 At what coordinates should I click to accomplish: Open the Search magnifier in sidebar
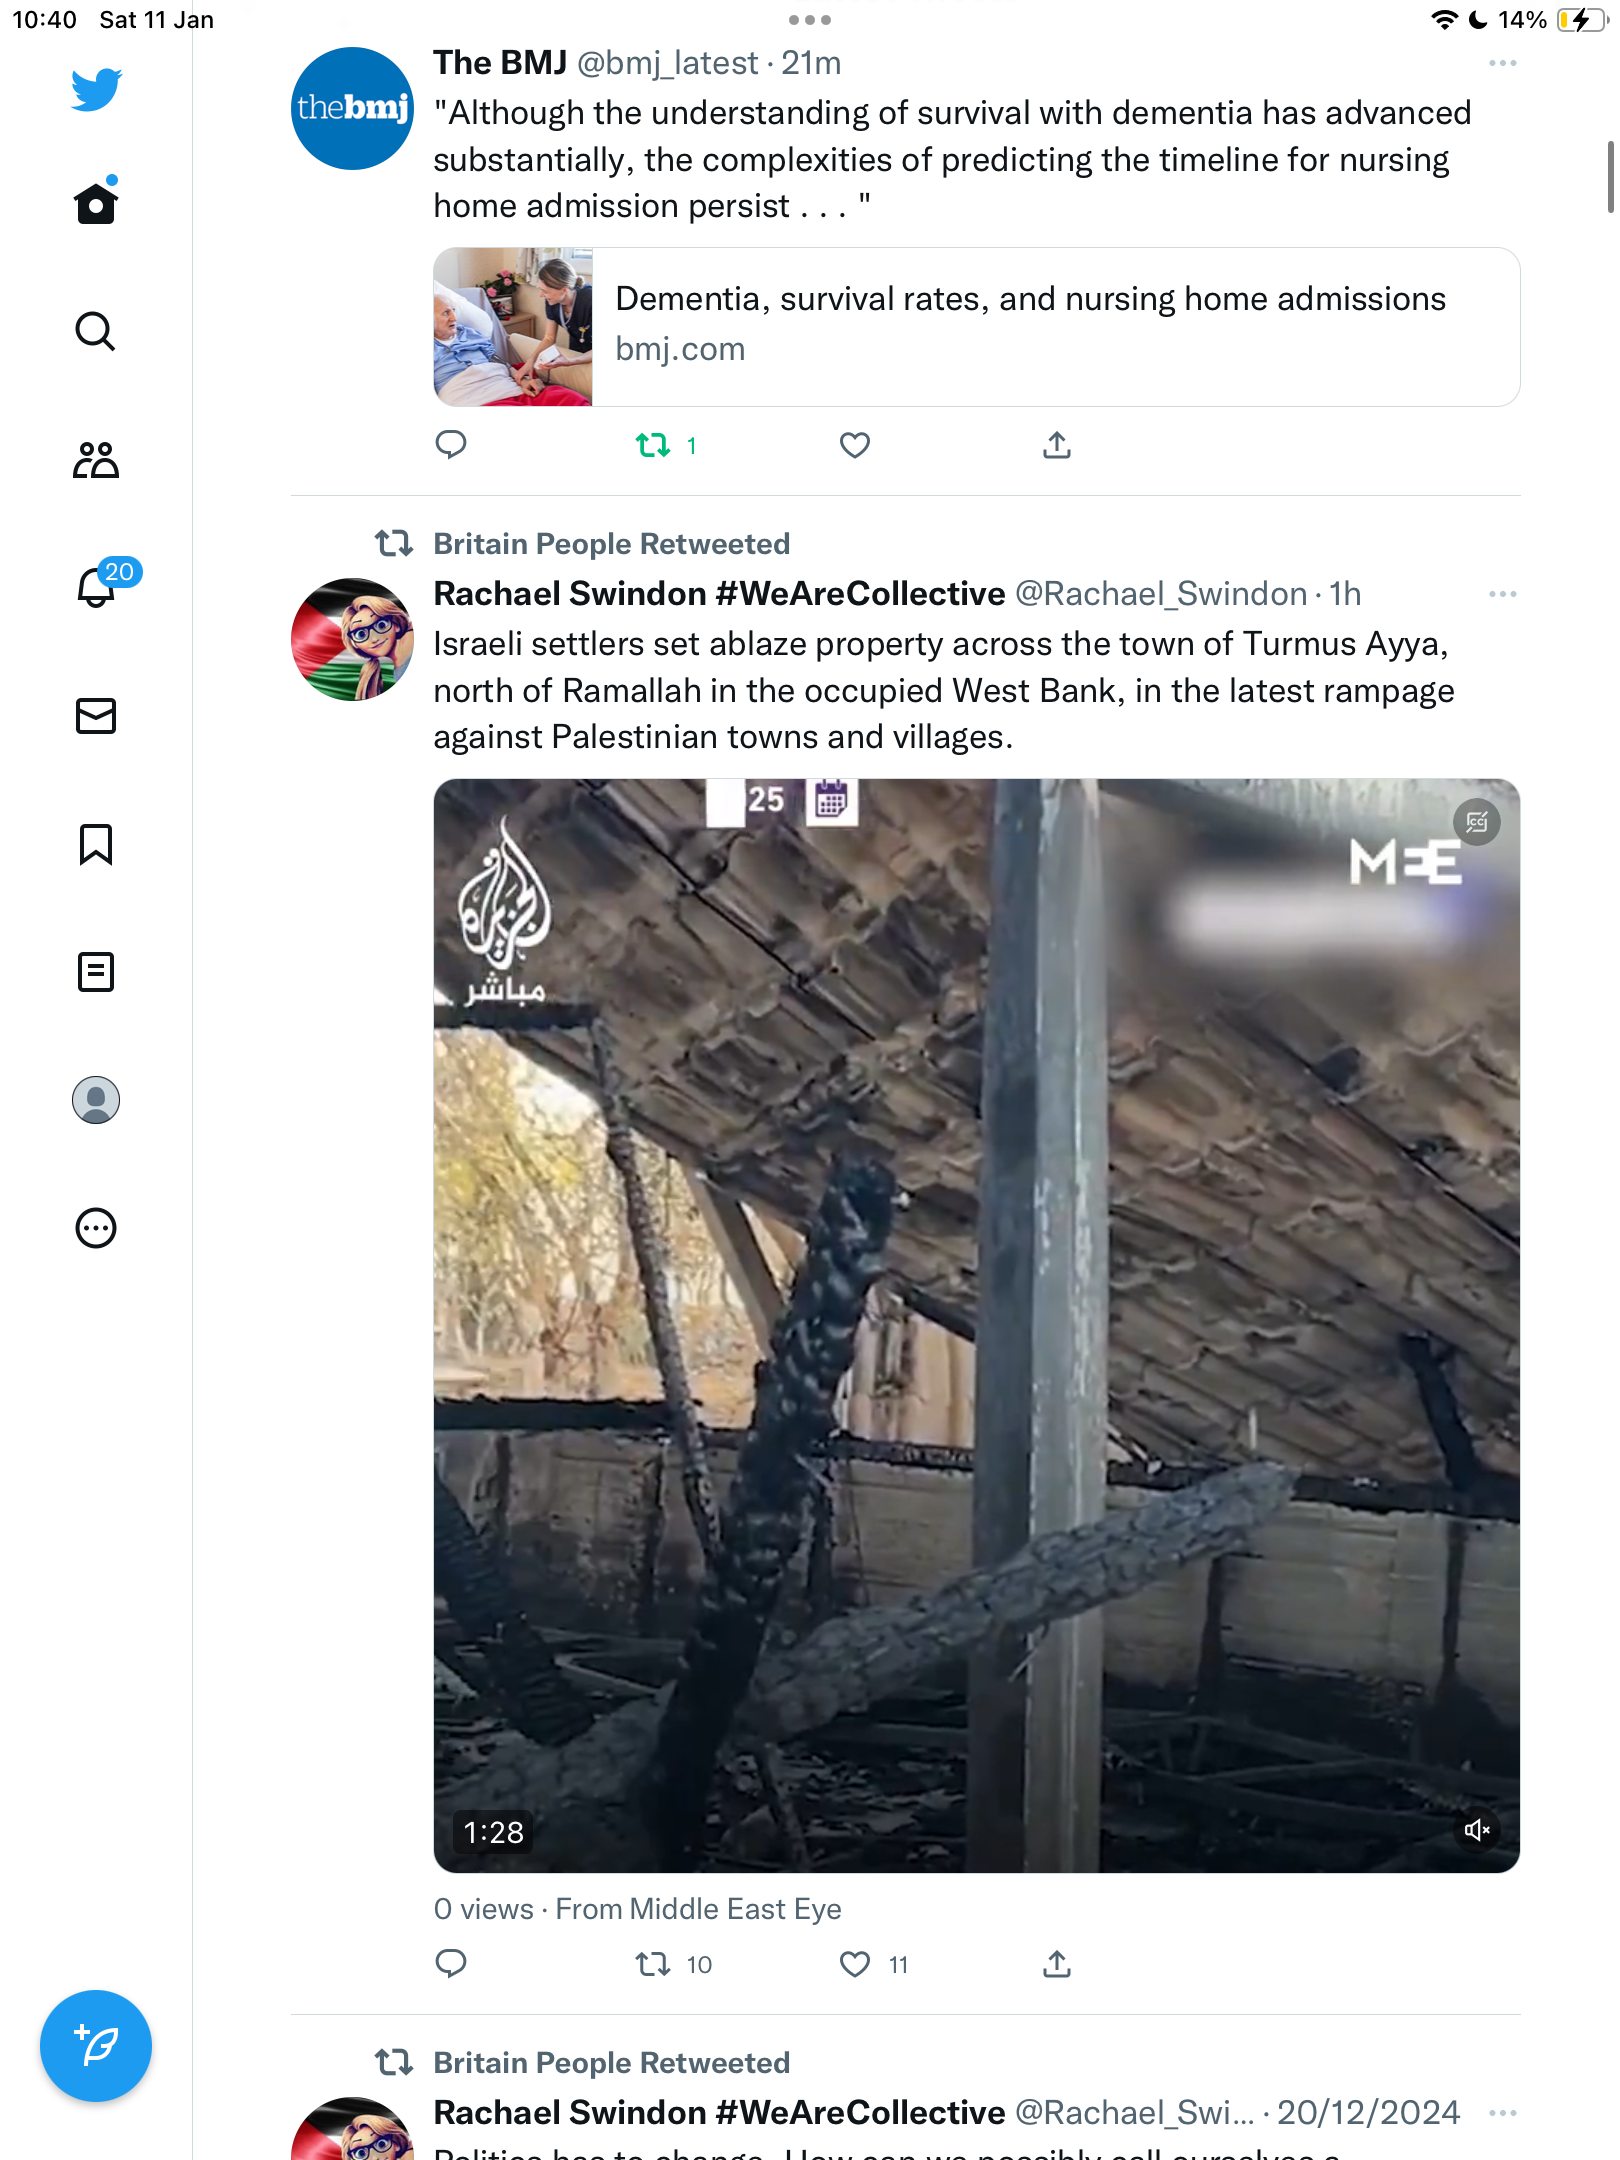point(96,331)
